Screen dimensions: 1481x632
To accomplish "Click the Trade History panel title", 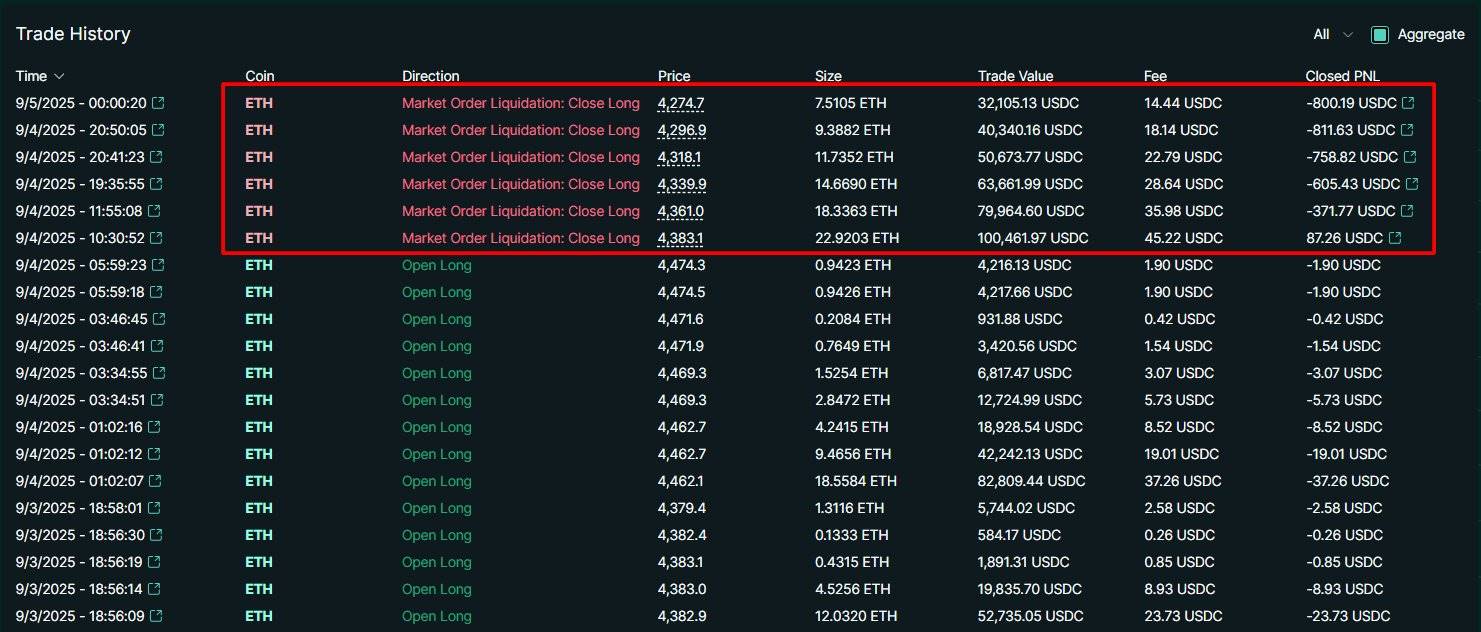I will (x=73, y=34).
